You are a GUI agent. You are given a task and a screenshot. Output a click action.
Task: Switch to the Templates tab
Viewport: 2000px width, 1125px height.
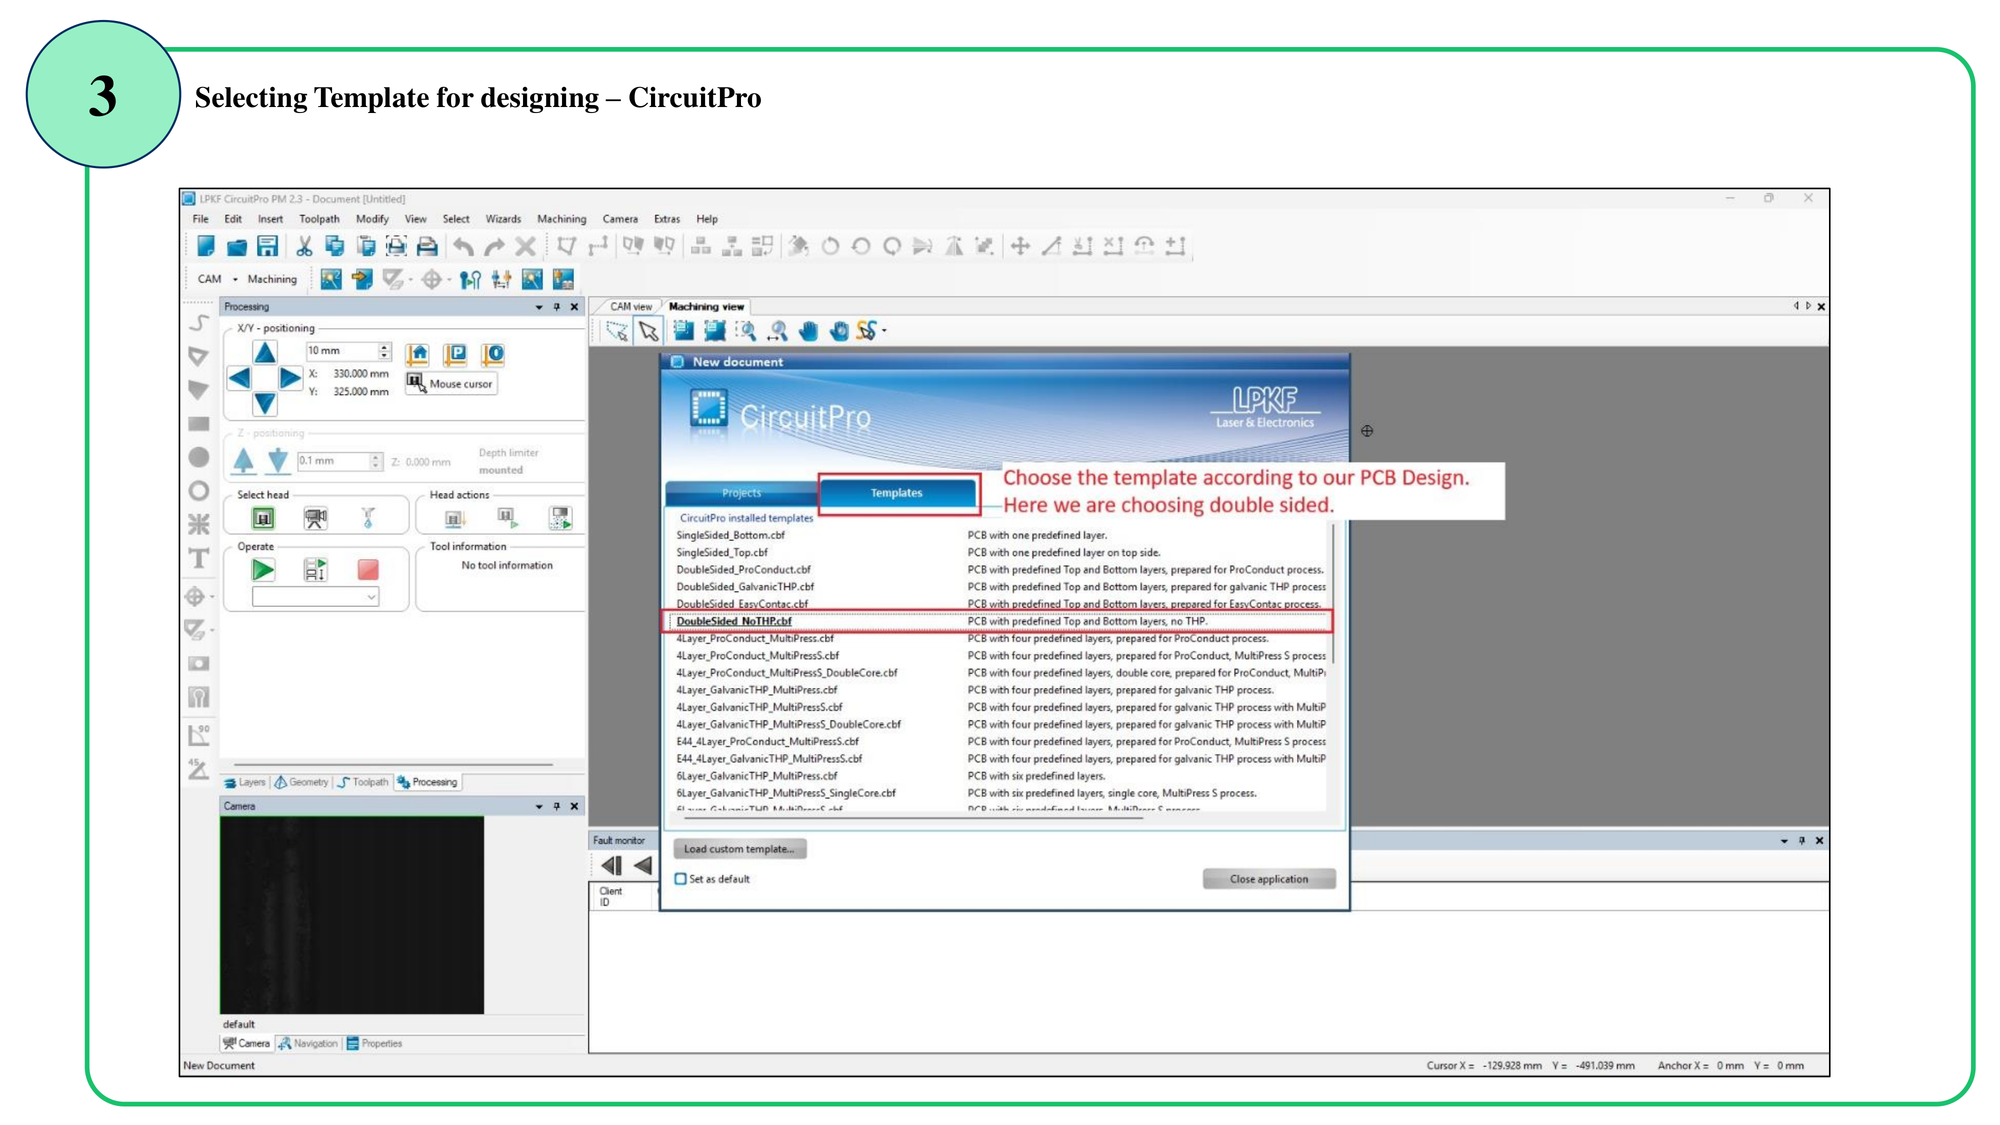point(897,493)
